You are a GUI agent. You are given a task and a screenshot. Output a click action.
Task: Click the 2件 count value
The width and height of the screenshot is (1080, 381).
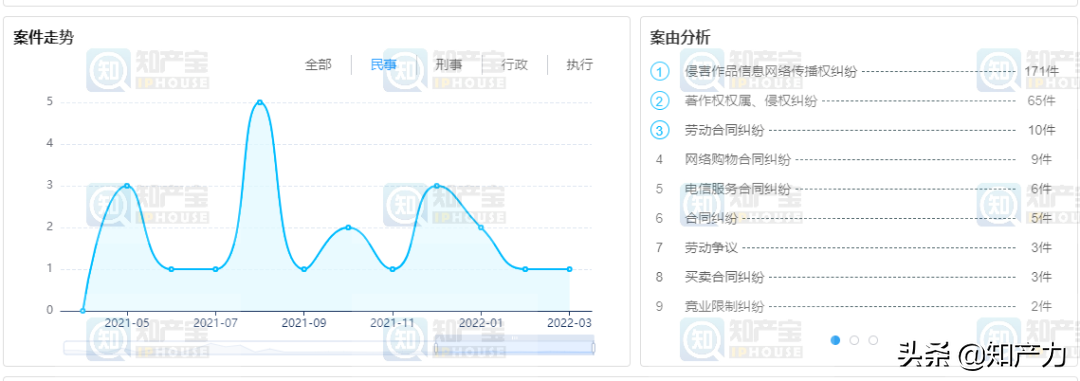pos(1041,307)
